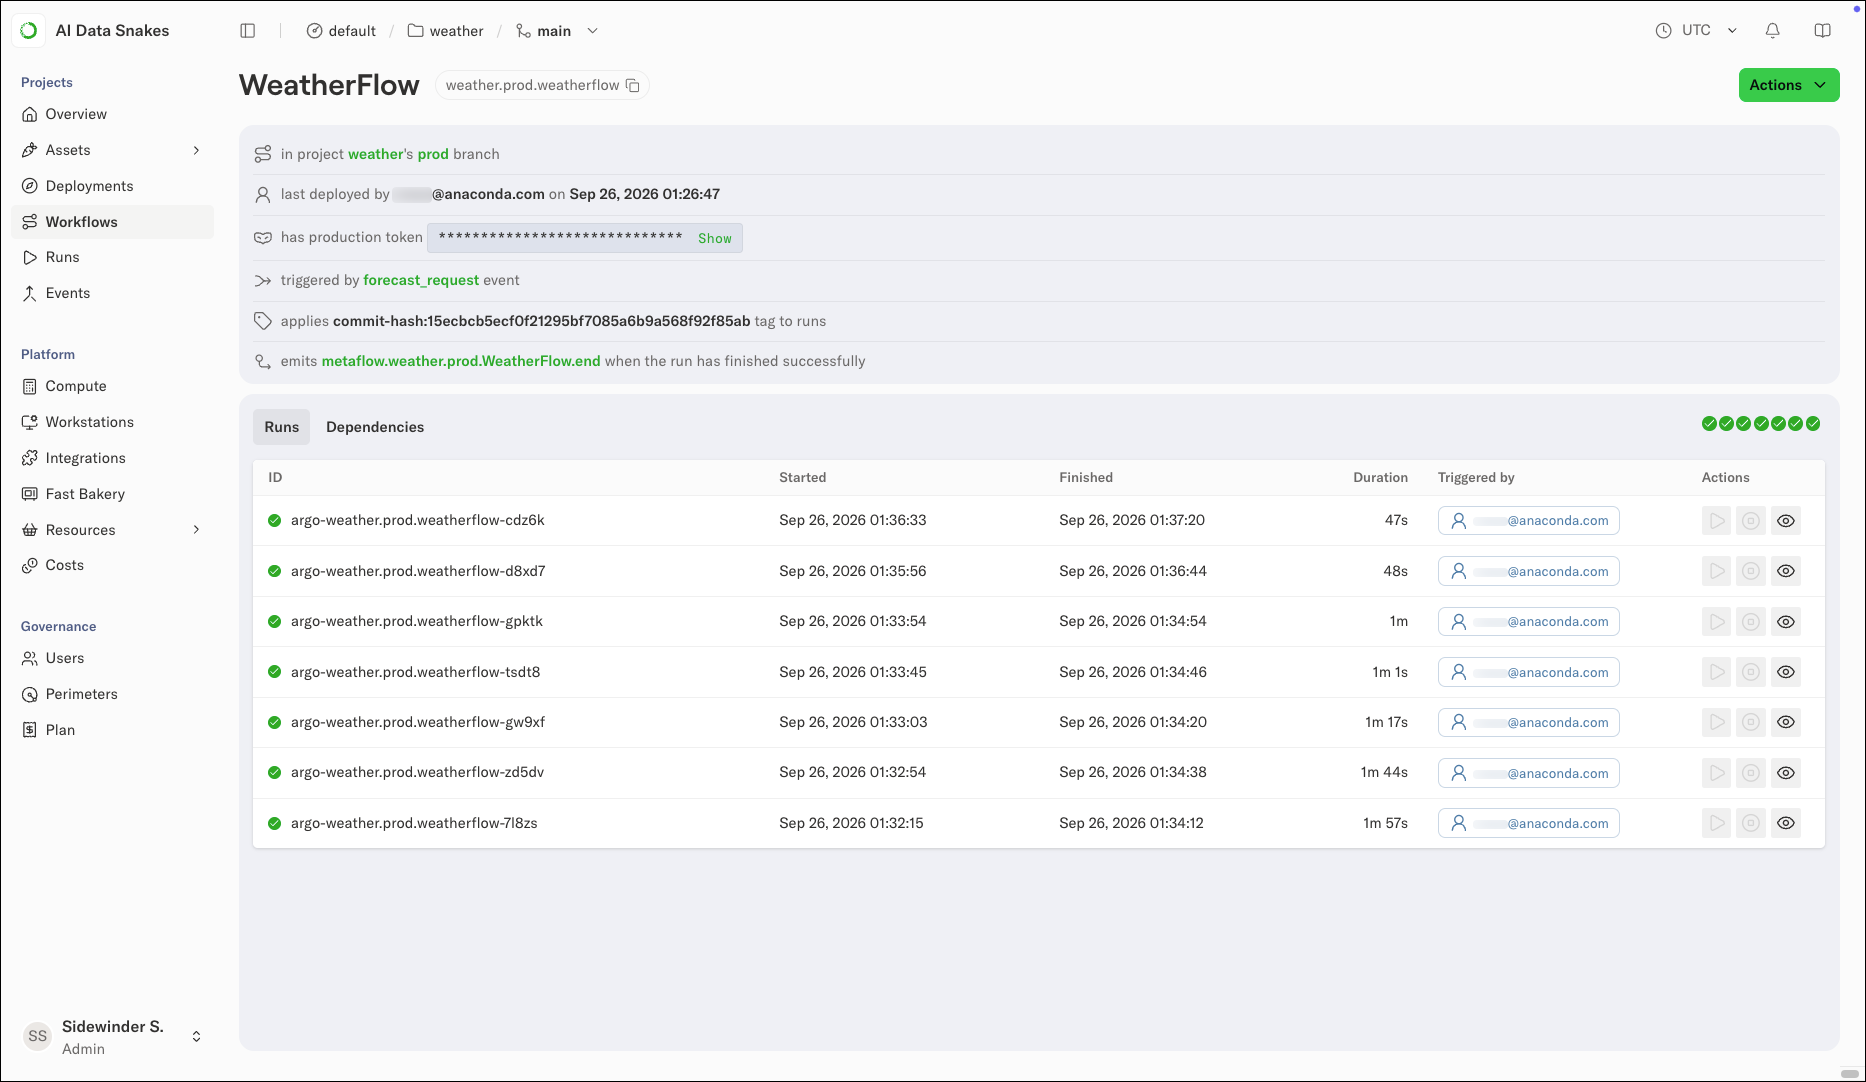Click stop icon for run cdz6k
Image resolution: width=1866 pixels, height=1082 pixels.
[1750, 521]
